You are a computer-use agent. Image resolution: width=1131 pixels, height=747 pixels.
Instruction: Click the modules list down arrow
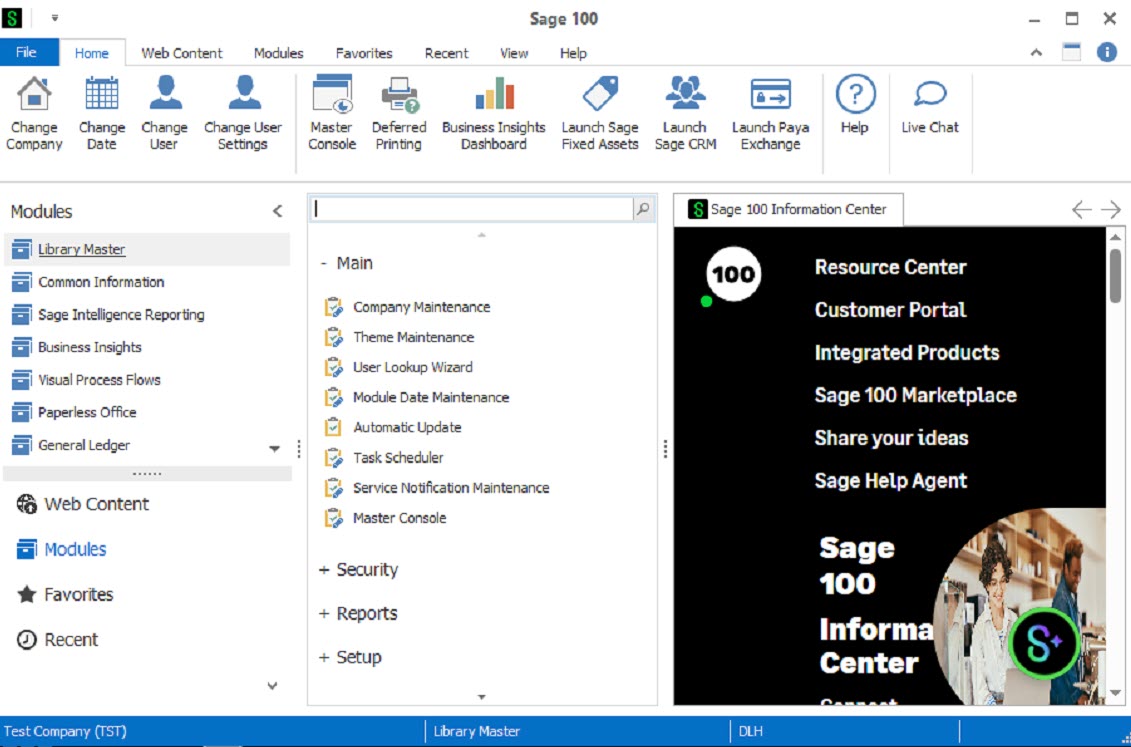pyautogui.click(x=274, y=448)
